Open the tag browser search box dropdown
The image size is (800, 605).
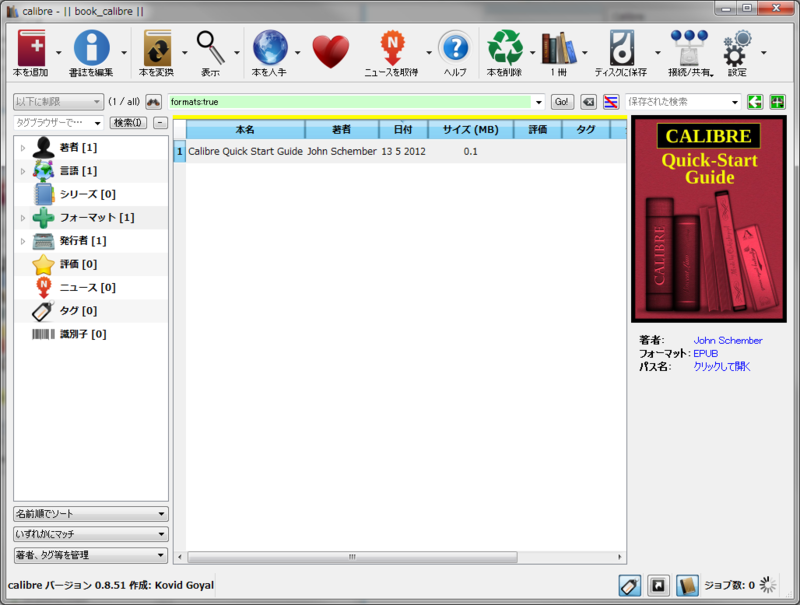[x=97, y=123]
